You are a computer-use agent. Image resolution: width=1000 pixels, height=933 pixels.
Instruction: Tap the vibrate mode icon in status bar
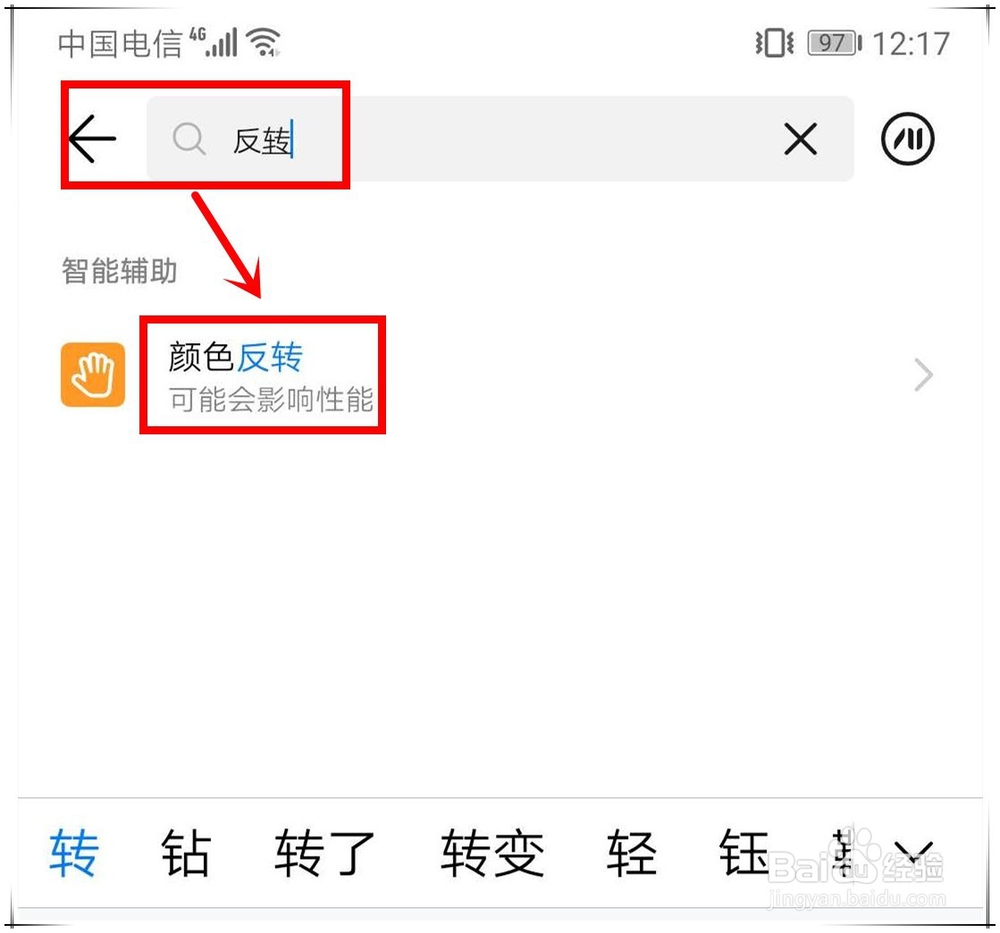pyautogui.click(x=774, y=43)
